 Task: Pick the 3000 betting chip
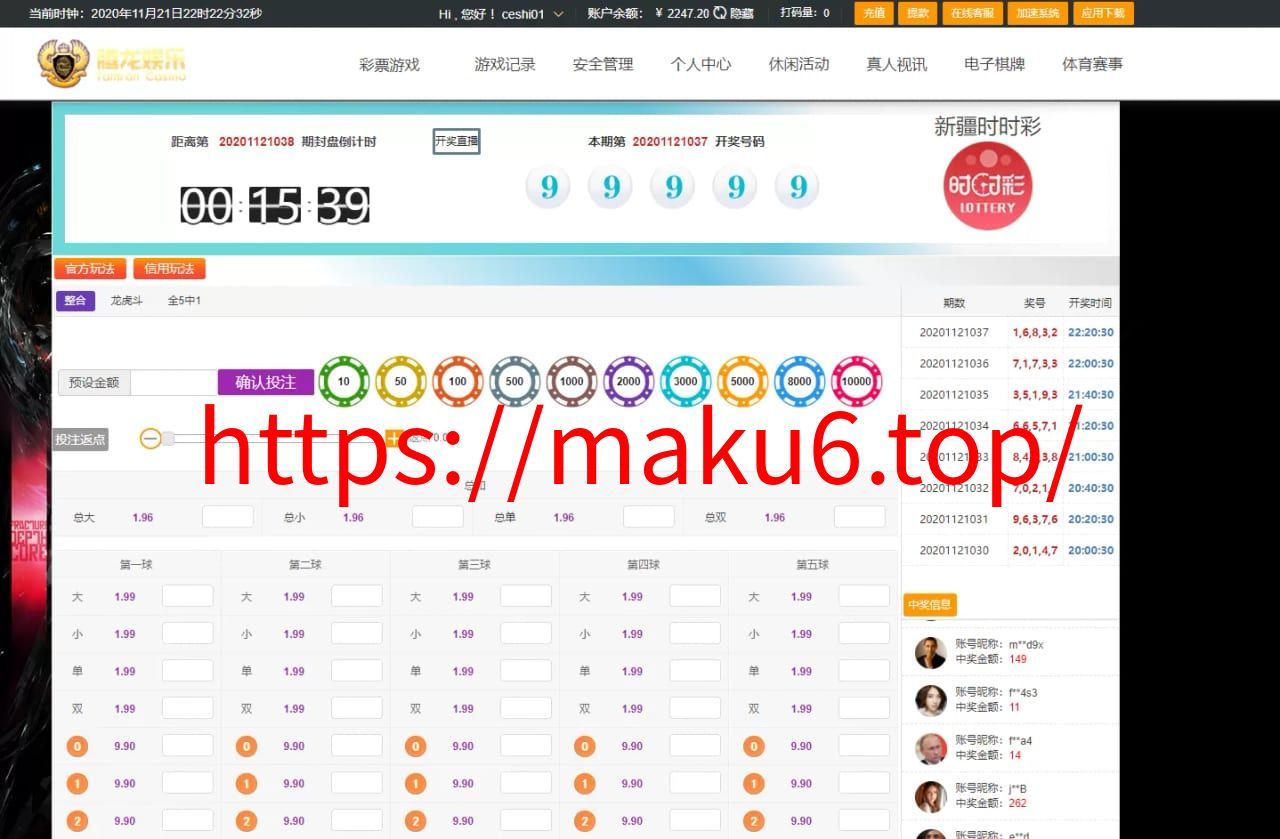[686, 381]
